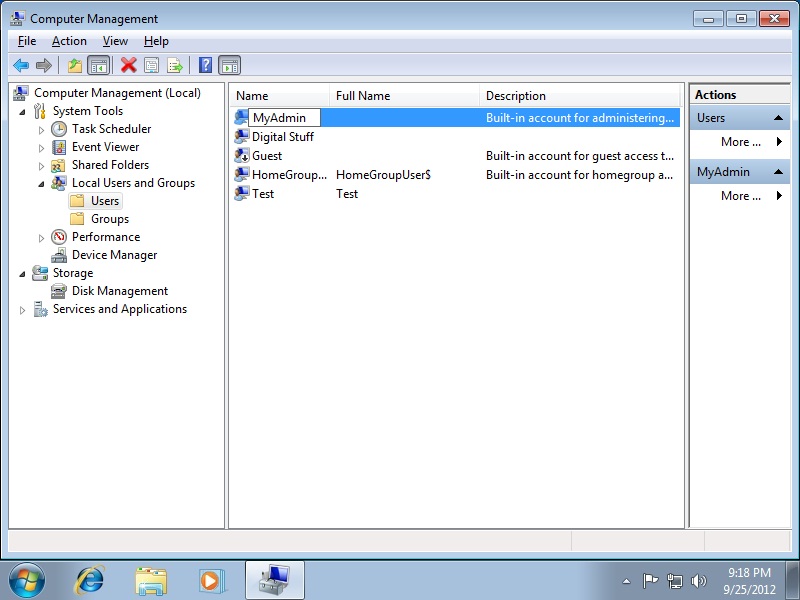Click the Export List toolbar icon
Viewport: 800px width, 600px height.
pyautogui.click(x=174, y=65)
